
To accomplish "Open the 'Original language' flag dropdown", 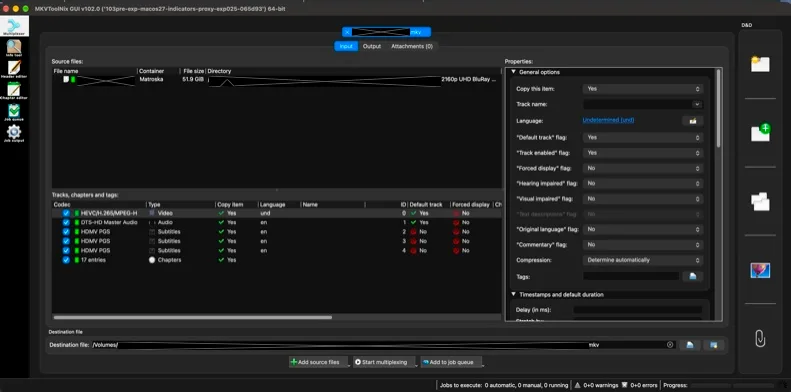I will pos(643,230).
